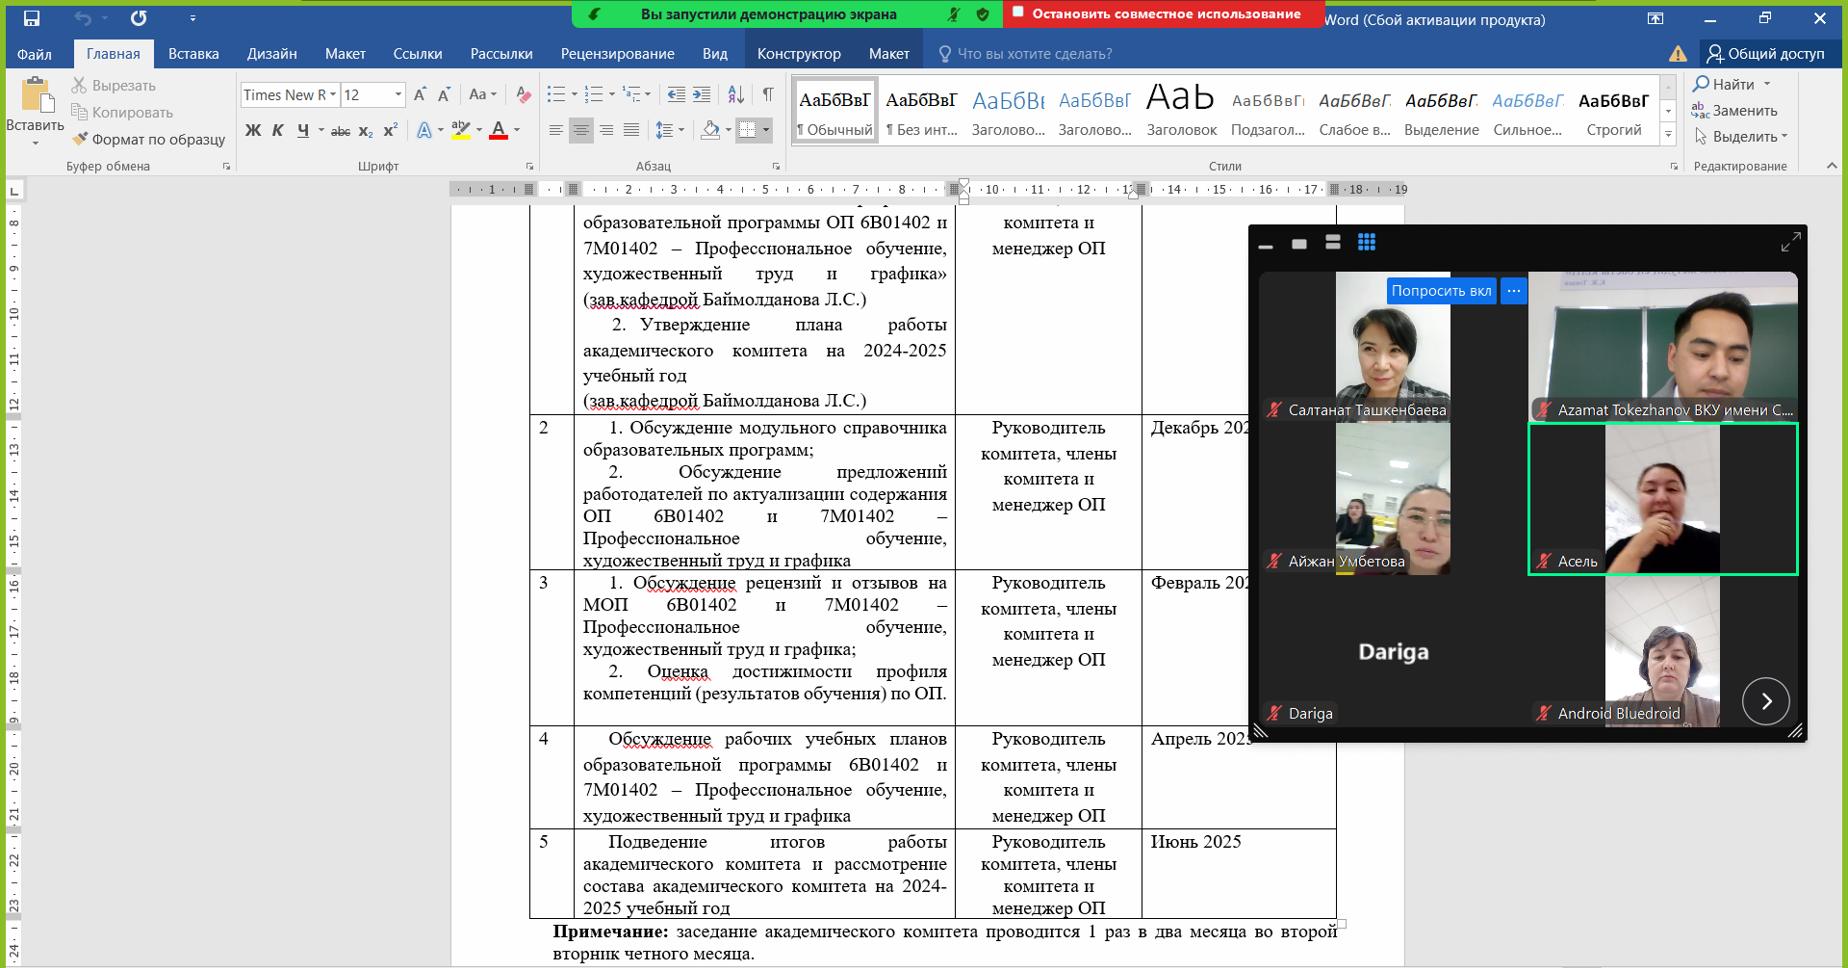
Task: Click the save icon in title bar
Action: 31,18
